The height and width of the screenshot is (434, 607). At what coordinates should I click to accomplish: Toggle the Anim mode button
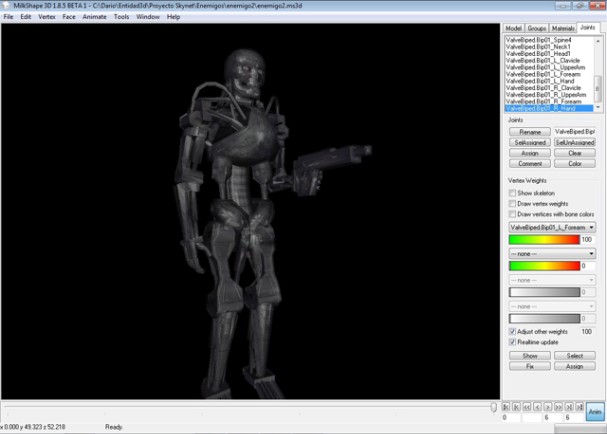tap(595, 412)
